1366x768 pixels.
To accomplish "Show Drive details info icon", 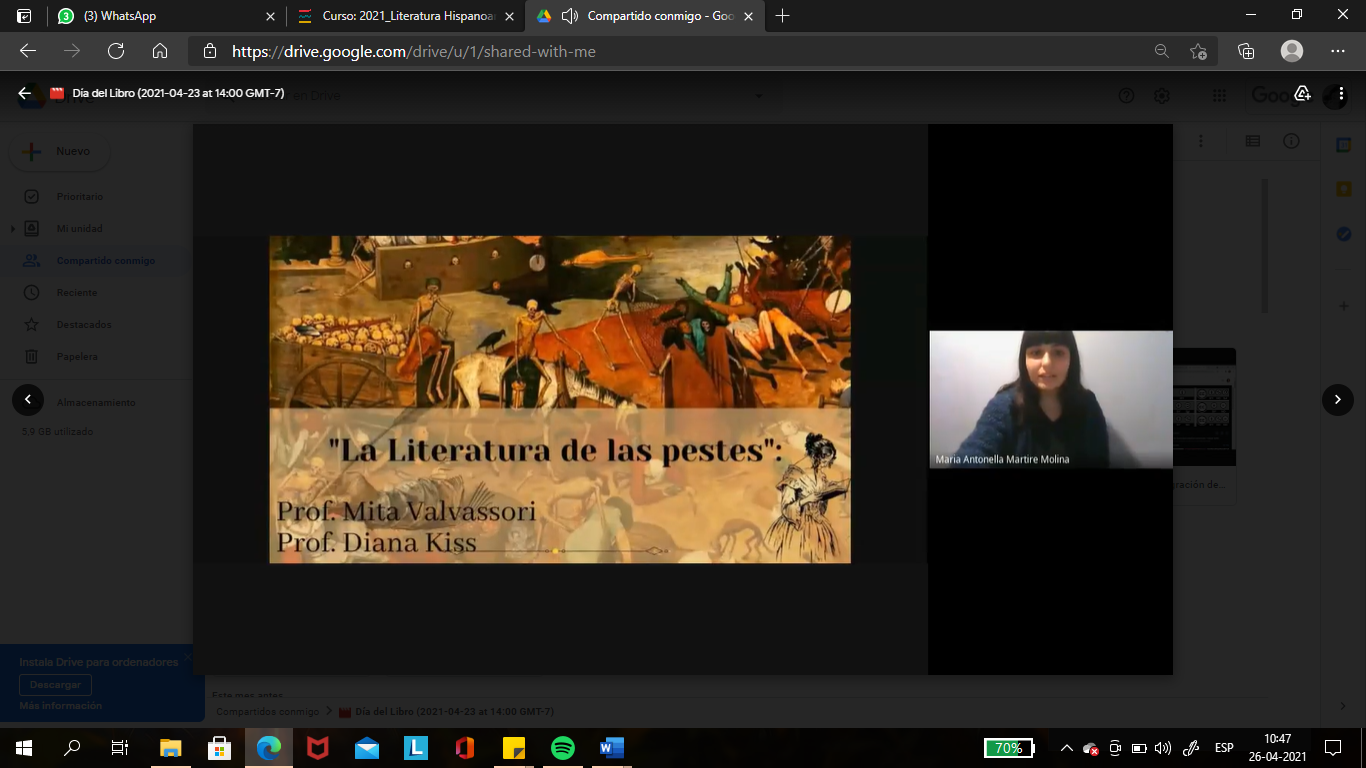I will pyautogui.click(x=1291, y=142).
